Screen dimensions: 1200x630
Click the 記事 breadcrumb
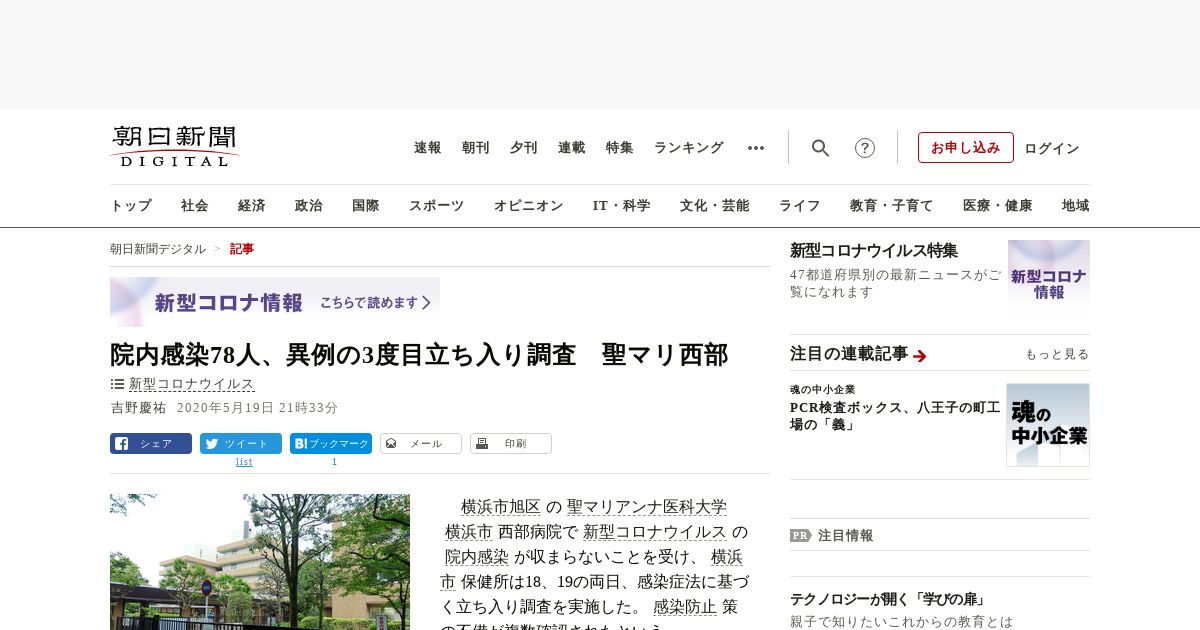coord(242,249)
